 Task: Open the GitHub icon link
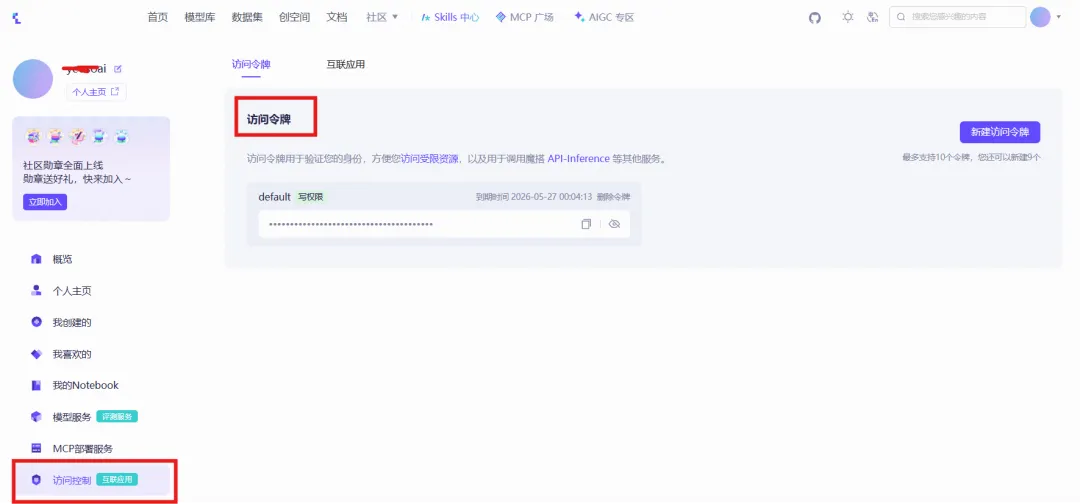(815, 18)
